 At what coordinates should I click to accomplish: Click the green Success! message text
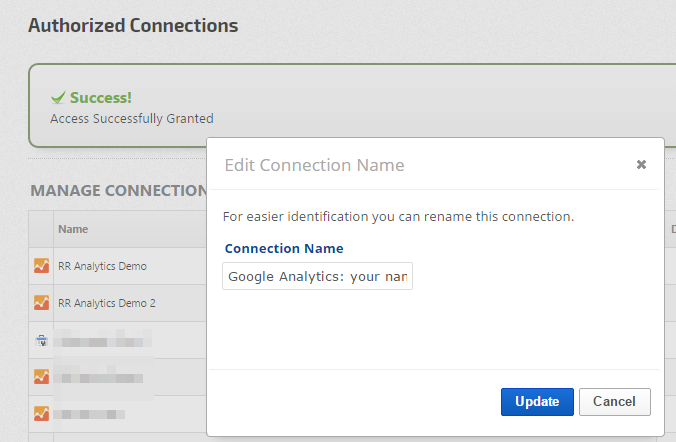[x=100, y=98]
